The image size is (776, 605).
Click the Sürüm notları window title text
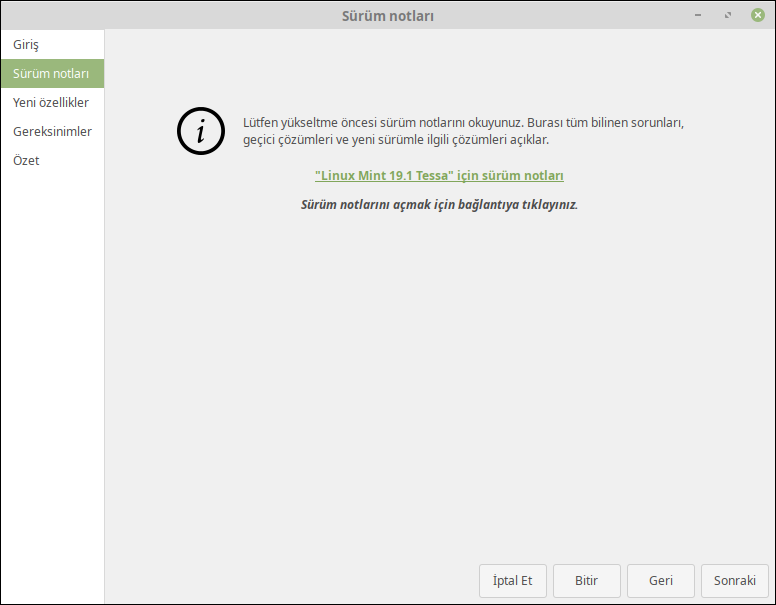[388, 16]
